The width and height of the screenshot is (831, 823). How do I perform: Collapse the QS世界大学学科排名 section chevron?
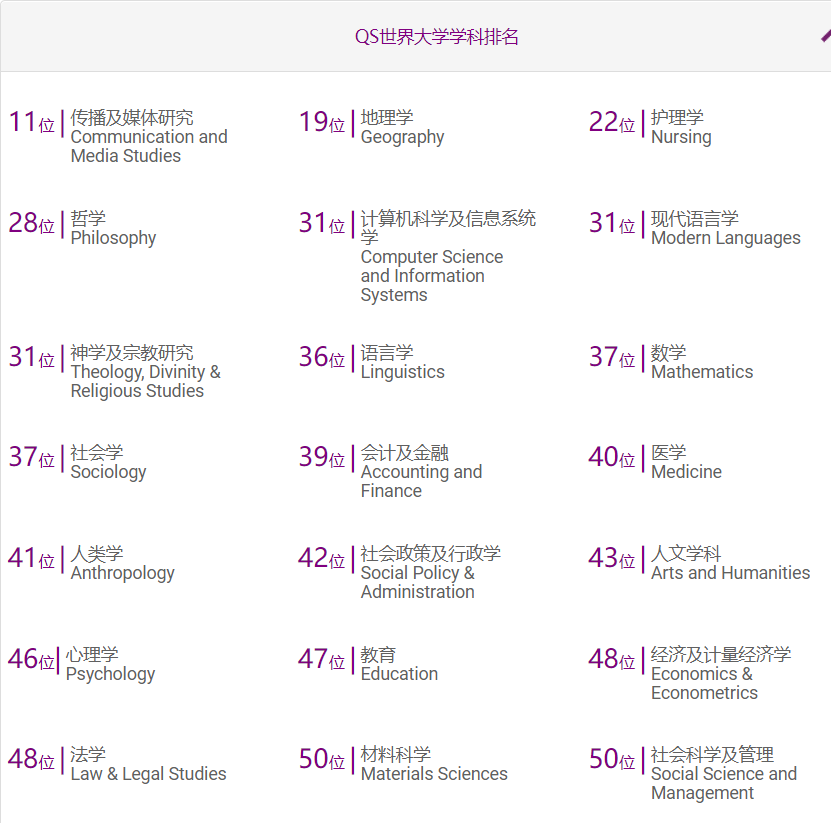pyautogui.click(x=824, y=36)
